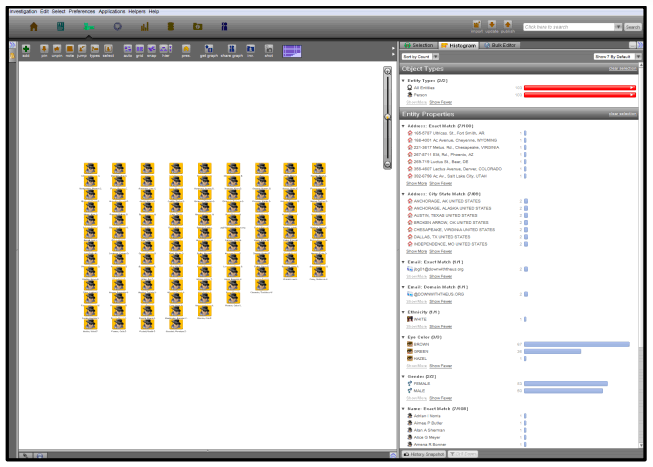653x467 pixels.
Task: Click the bar chart application icon
Action: point(145,27)
